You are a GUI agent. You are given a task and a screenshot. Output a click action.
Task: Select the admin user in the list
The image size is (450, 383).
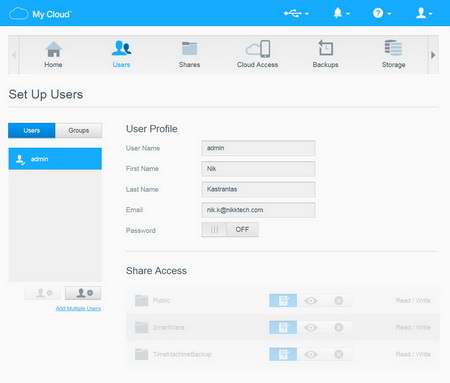(x=55, y=159)
